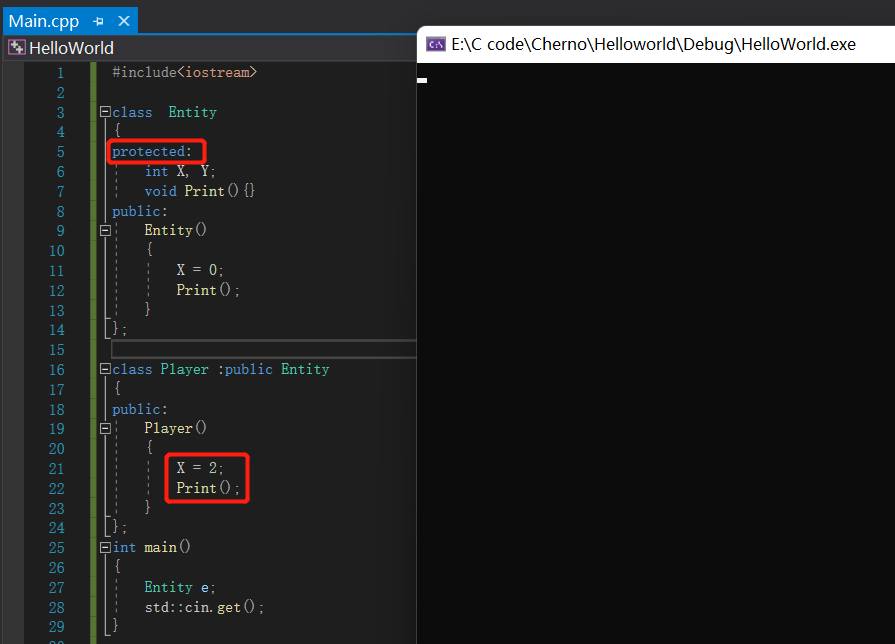Place cursor inside the console output window

650,300
